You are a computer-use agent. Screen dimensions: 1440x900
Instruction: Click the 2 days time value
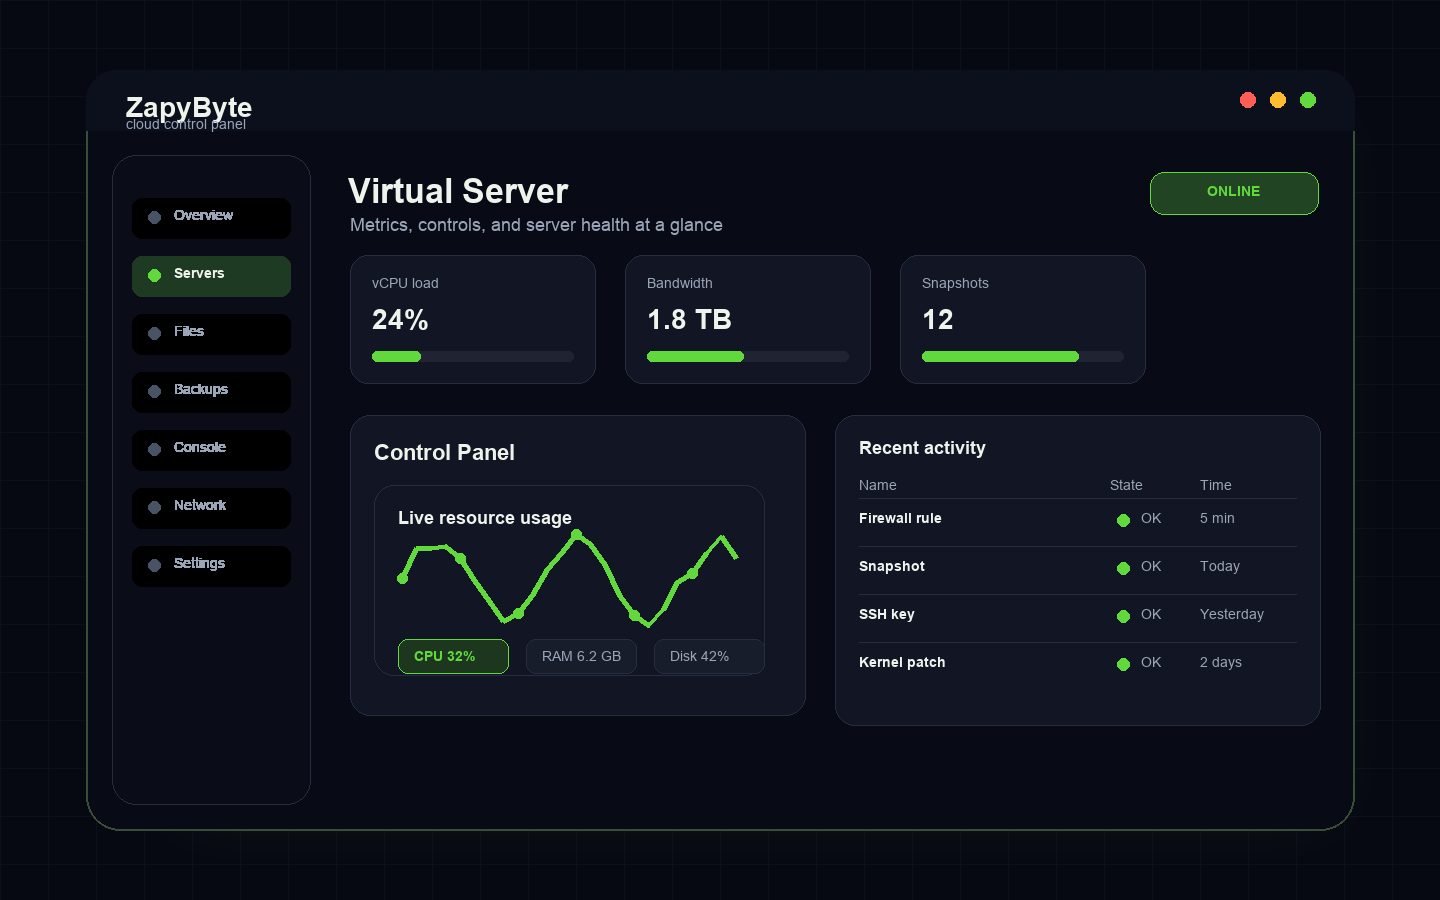[x=1221, y=662]
